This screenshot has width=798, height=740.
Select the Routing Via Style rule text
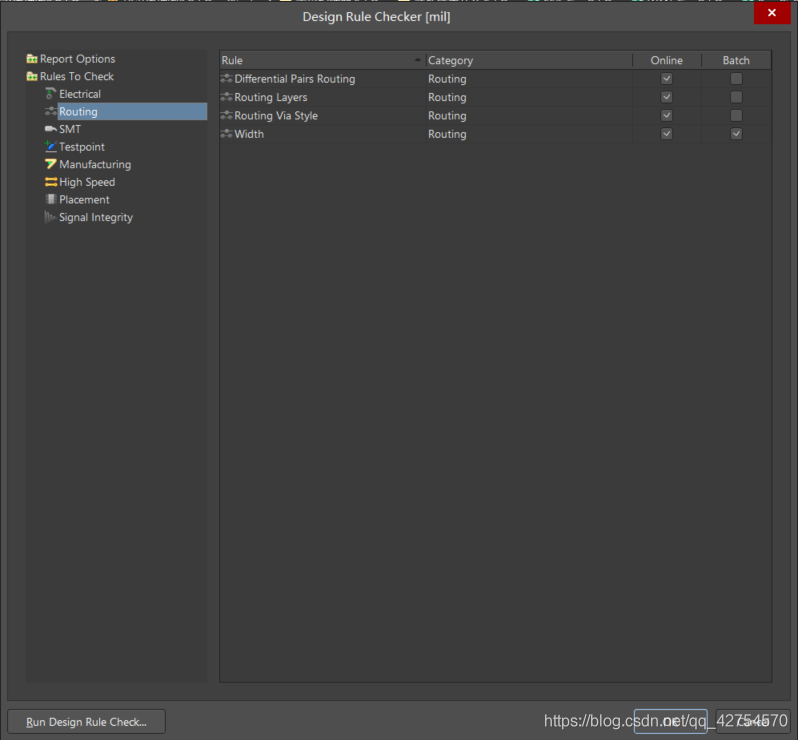pyautogui.click(x=276, y=116)
